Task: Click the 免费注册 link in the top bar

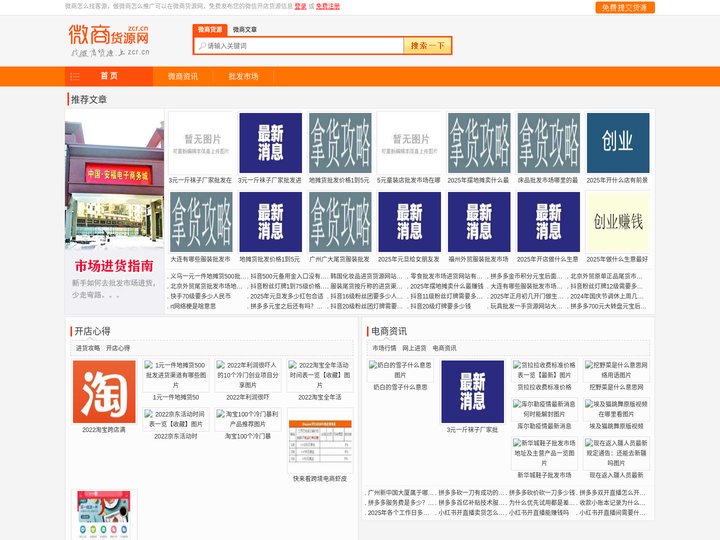Action: 328,6
